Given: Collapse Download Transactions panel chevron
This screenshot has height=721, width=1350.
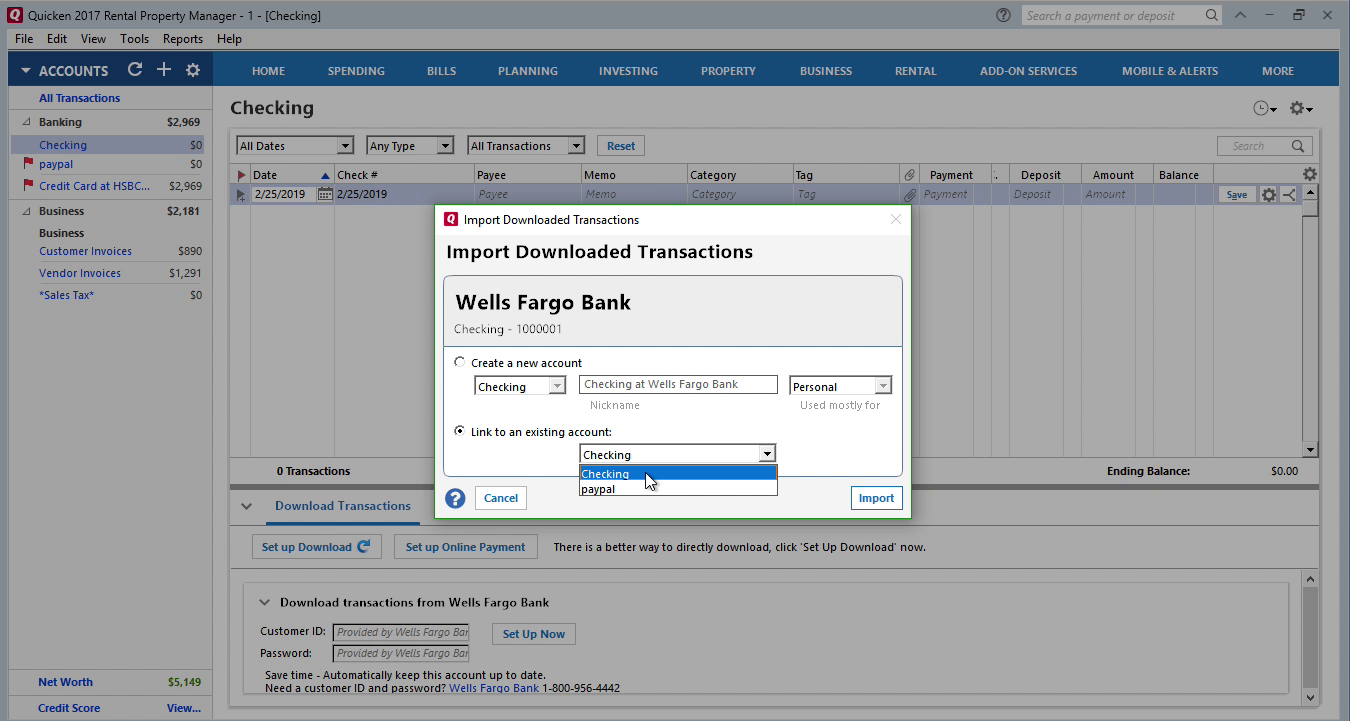Looking at the screenshot, I should [247, 506].
